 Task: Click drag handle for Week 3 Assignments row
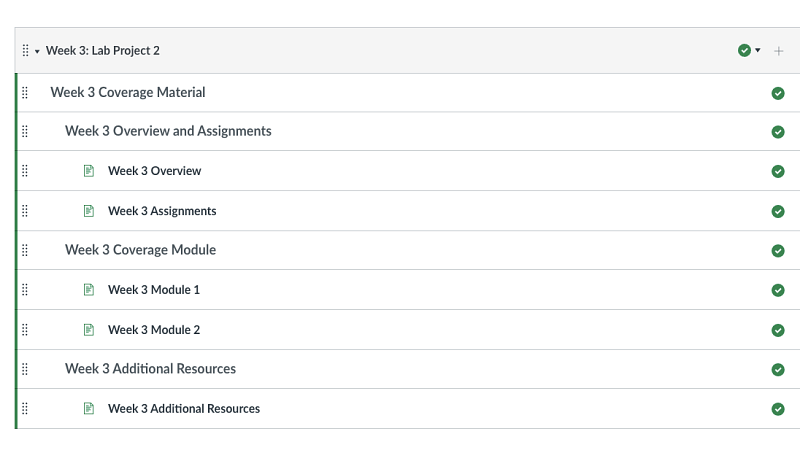(25, 211)
